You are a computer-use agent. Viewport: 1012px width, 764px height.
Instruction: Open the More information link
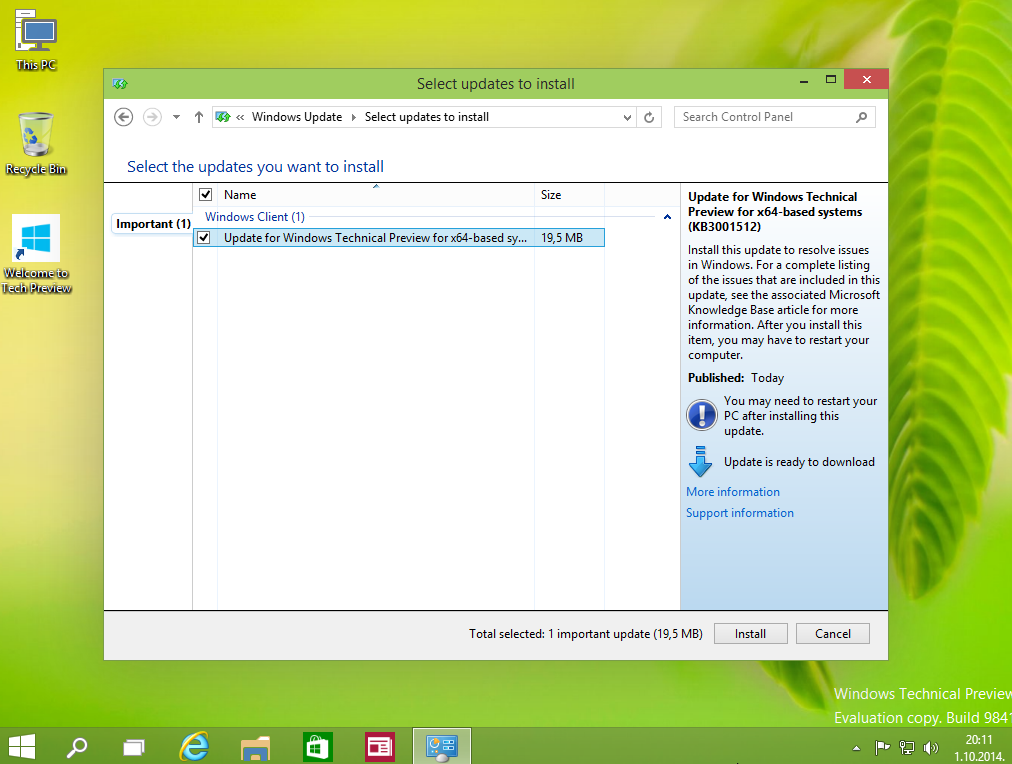[733, 492]
